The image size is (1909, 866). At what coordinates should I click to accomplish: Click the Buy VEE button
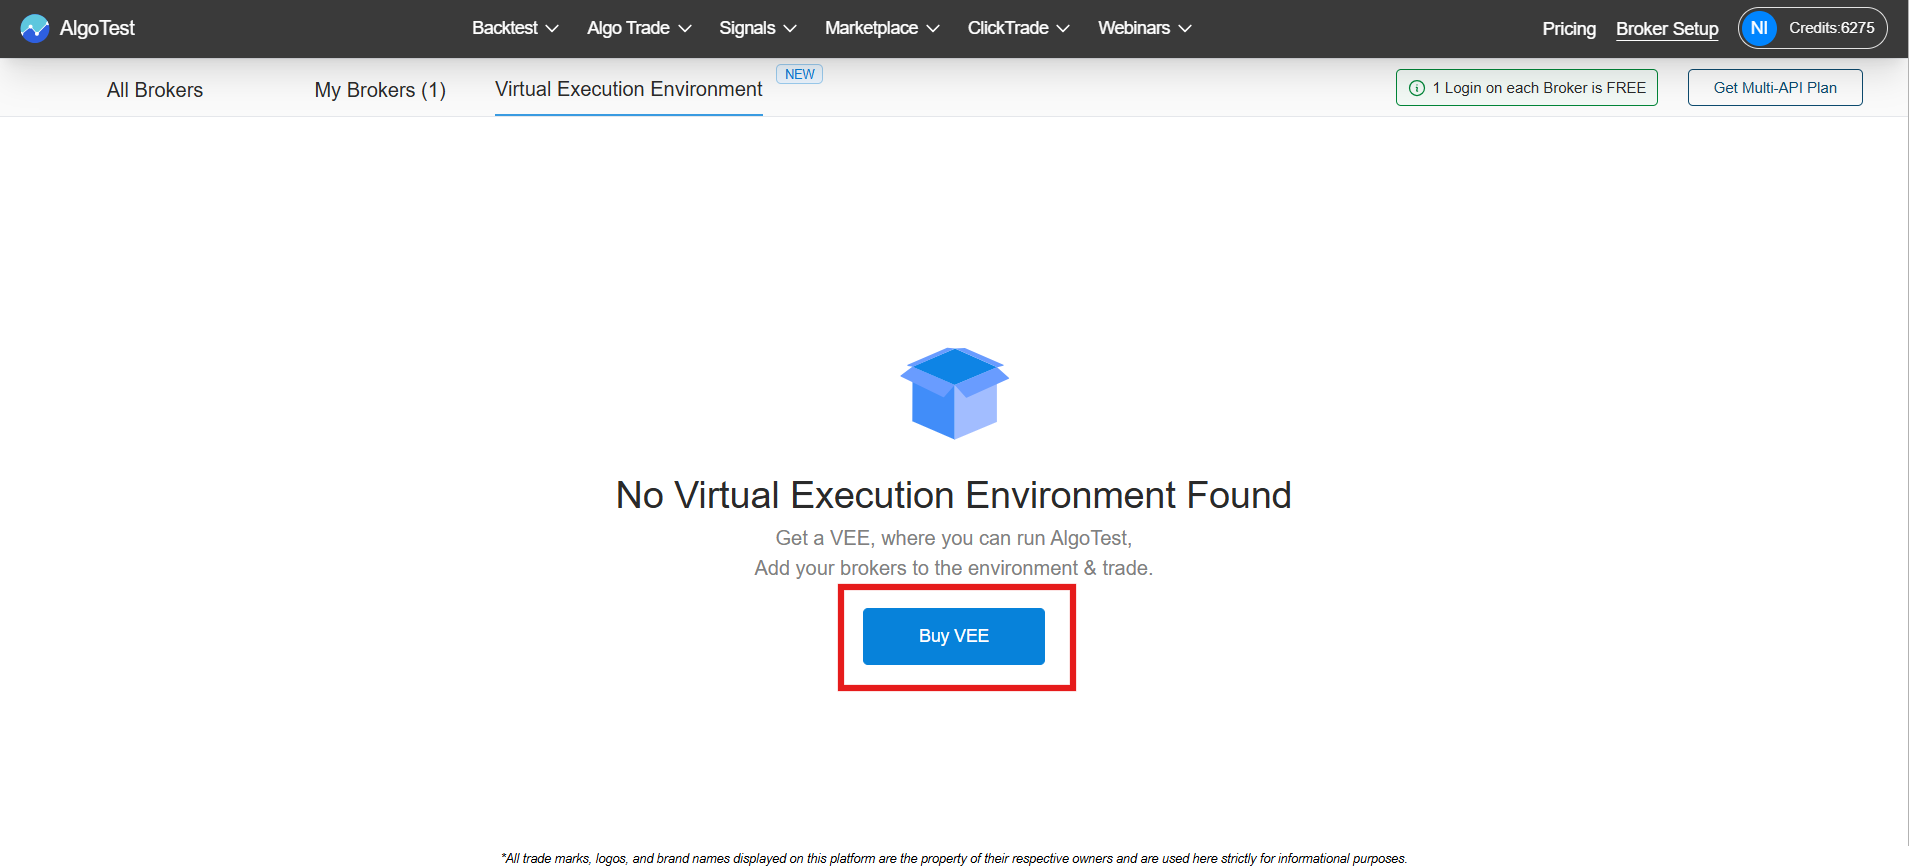click(953, 636)
